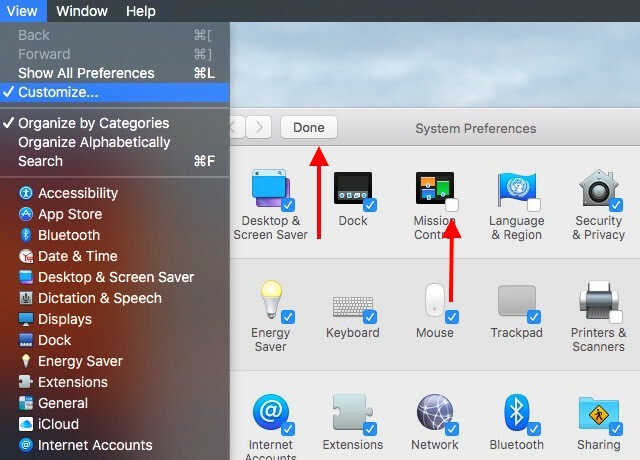Select Search from the View menu
This screenshot has width=640, height=460.
115,161
